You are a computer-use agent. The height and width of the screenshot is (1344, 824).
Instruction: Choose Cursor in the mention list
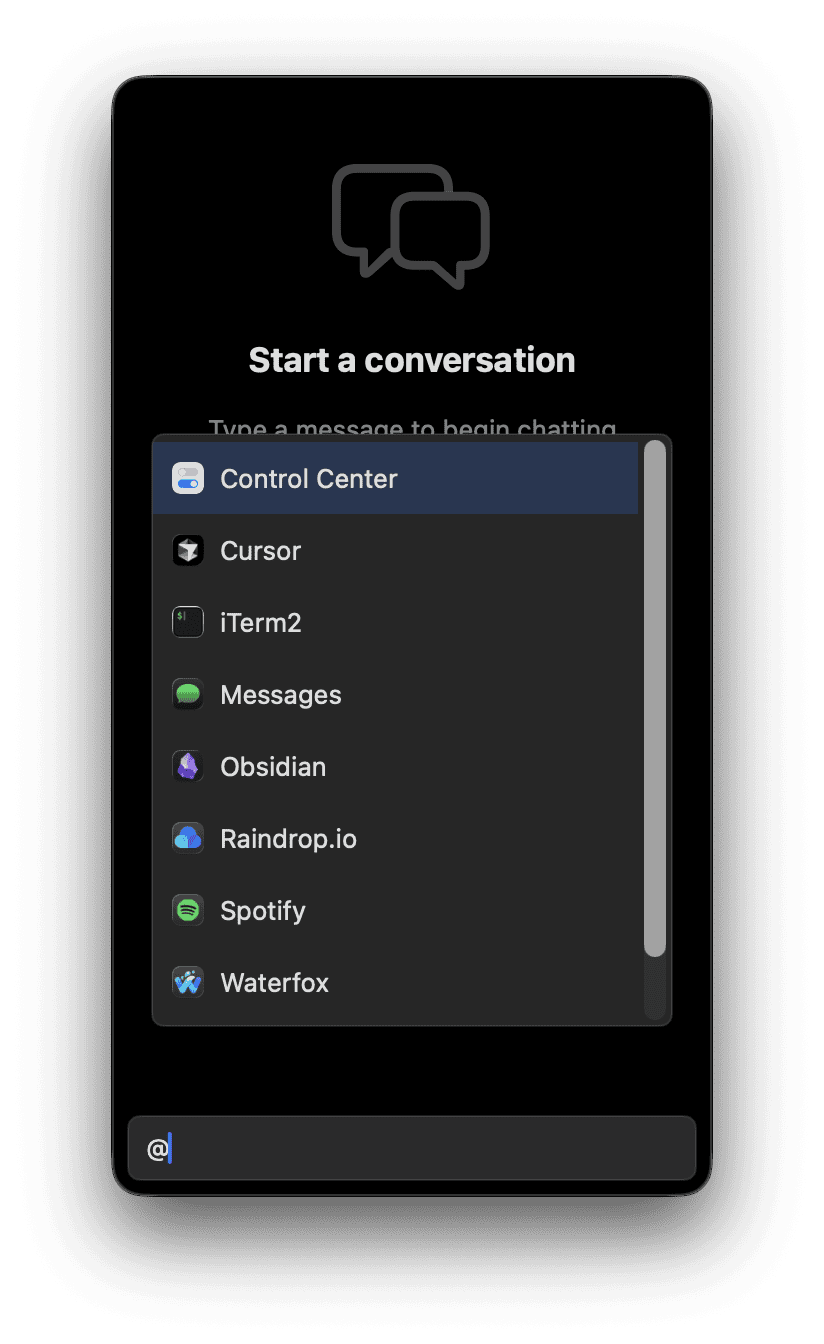click(x=396, y=550)
